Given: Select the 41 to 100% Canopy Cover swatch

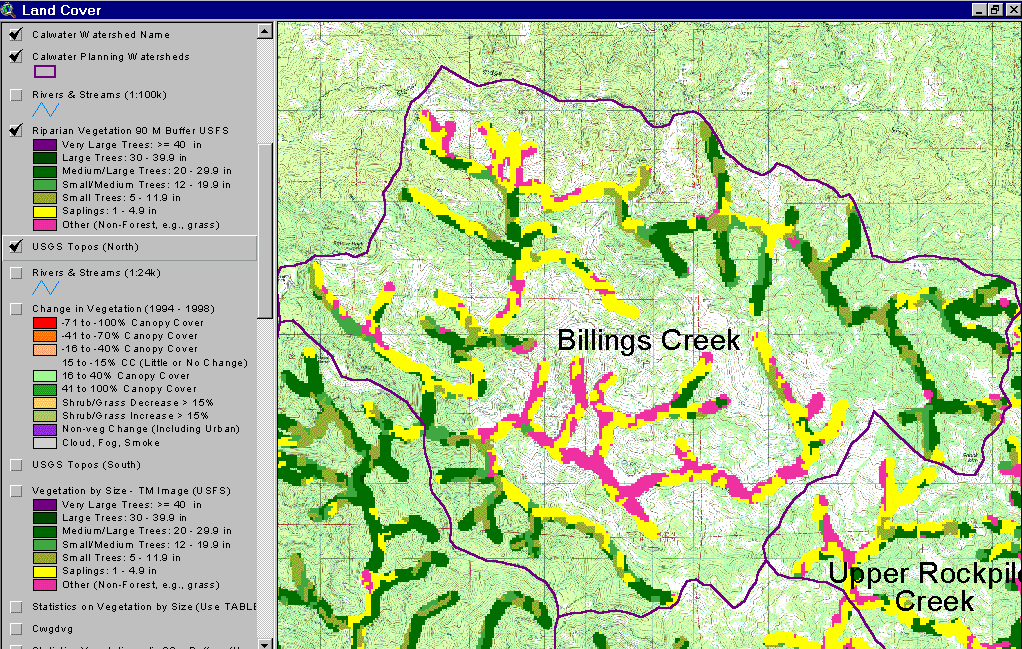Looking at the screenshot, I should pos(44,389).
